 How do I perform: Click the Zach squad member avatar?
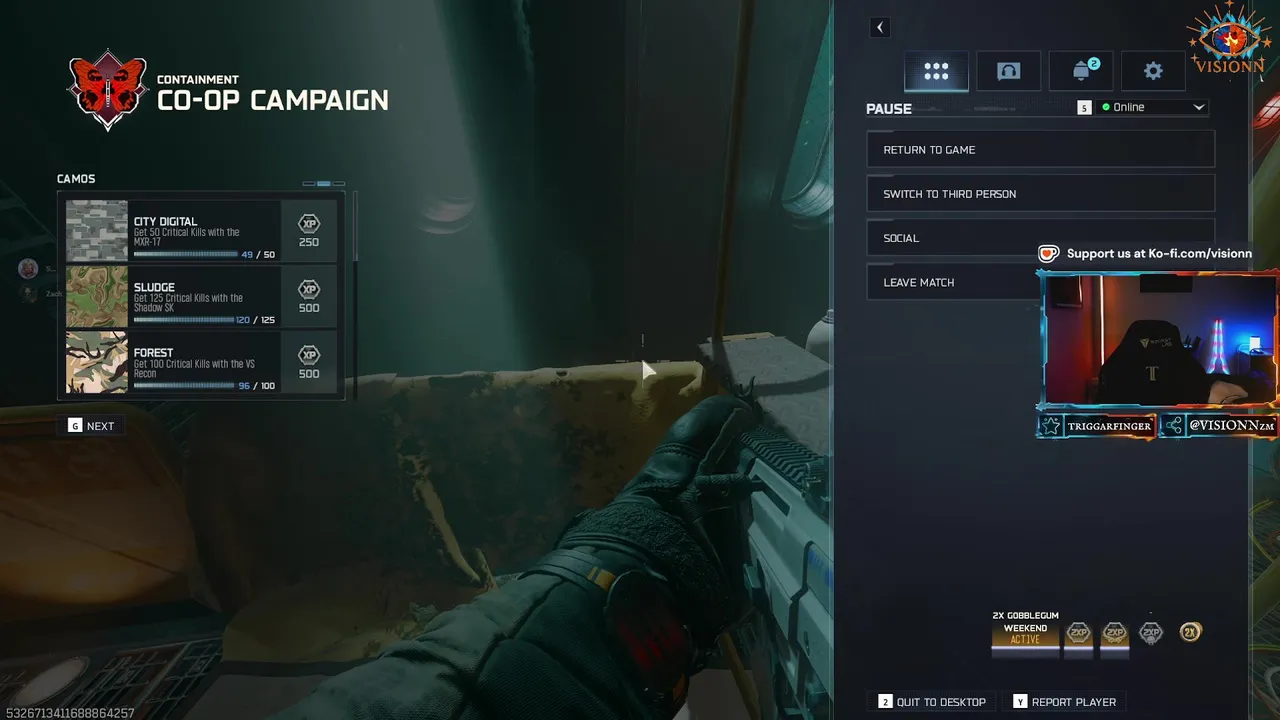coord(28,294)
